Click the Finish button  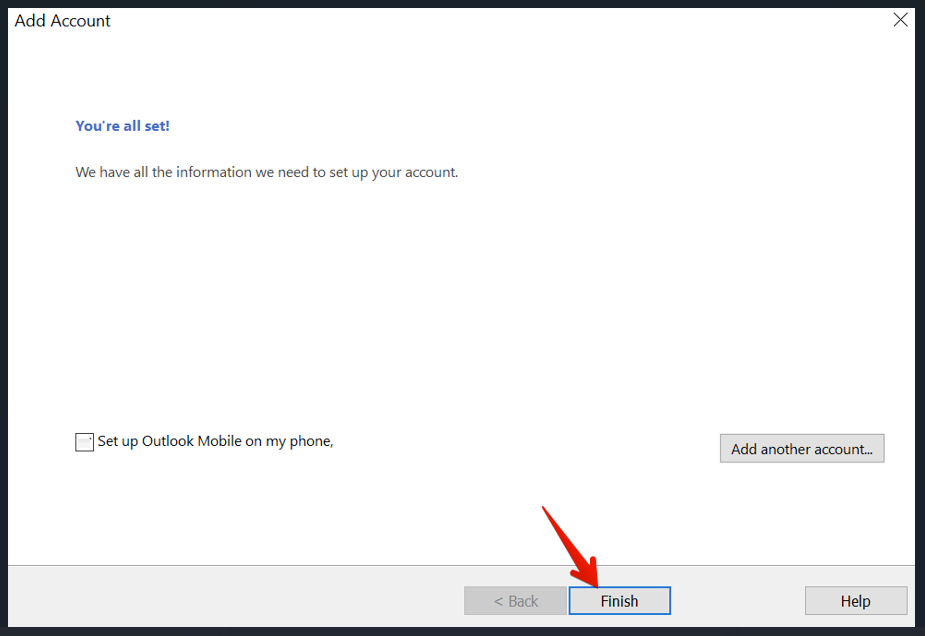619,601
